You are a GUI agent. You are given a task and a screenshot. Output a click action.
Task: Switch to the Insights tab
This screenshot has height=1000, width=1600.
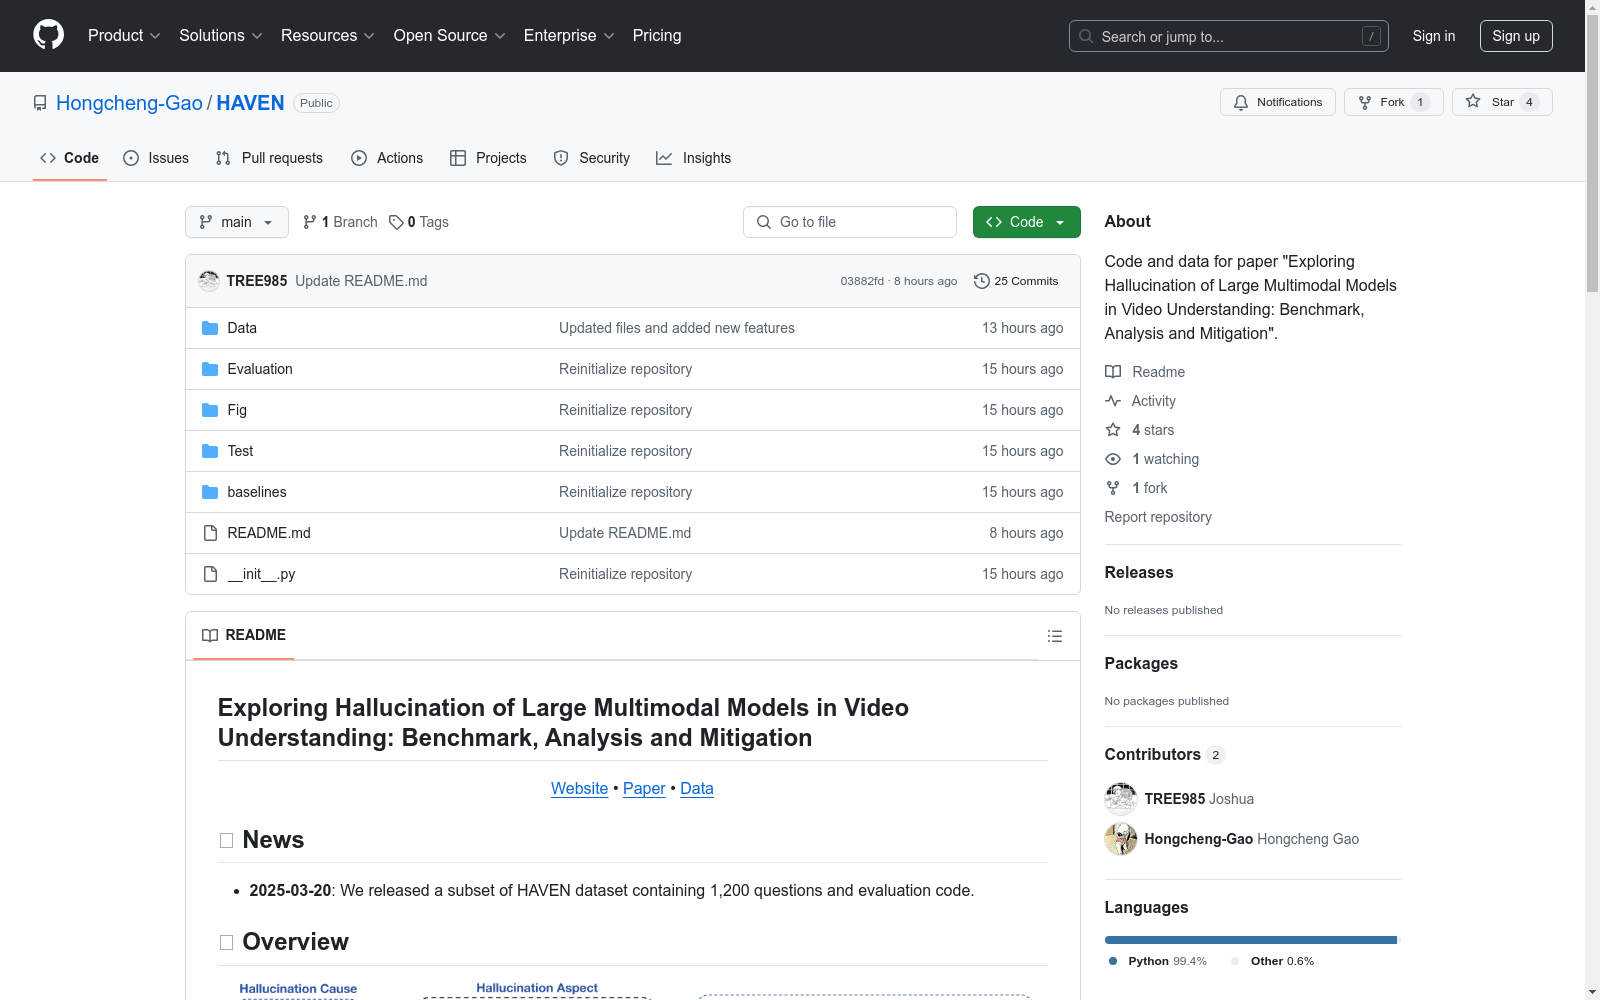[x=694, y=158]
